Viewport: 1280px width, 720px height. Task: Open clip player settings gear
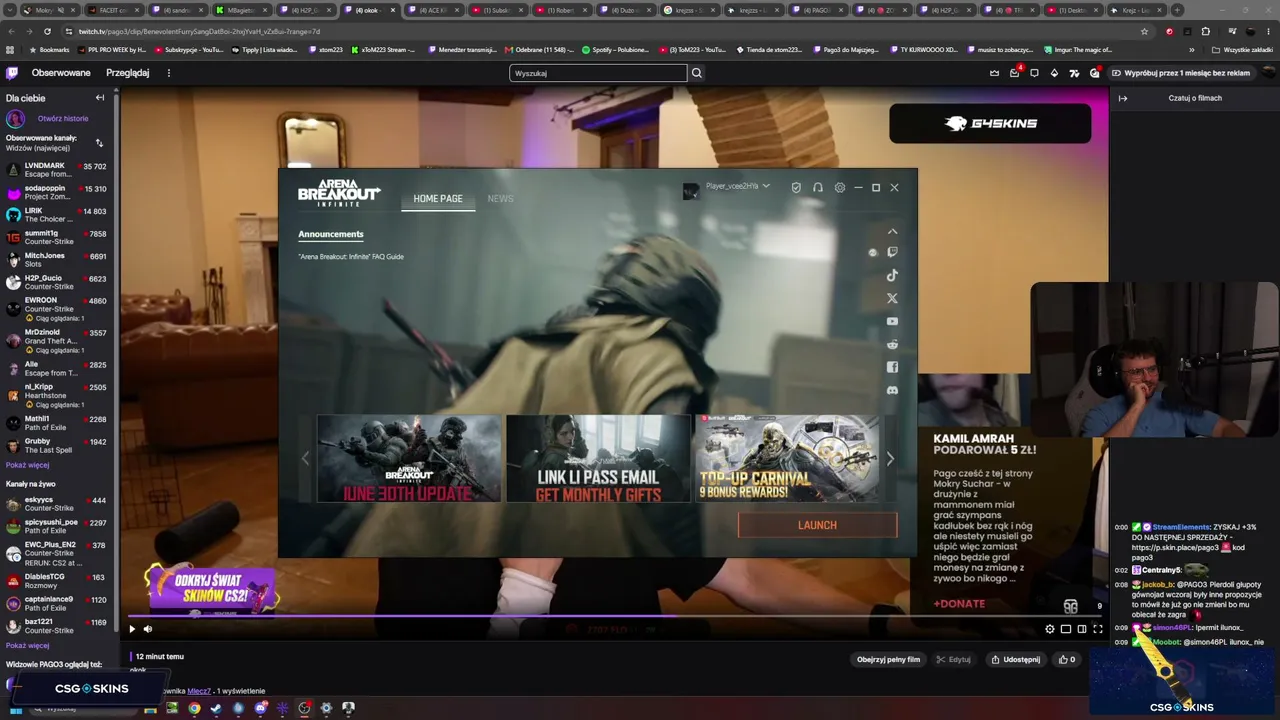1050,629
